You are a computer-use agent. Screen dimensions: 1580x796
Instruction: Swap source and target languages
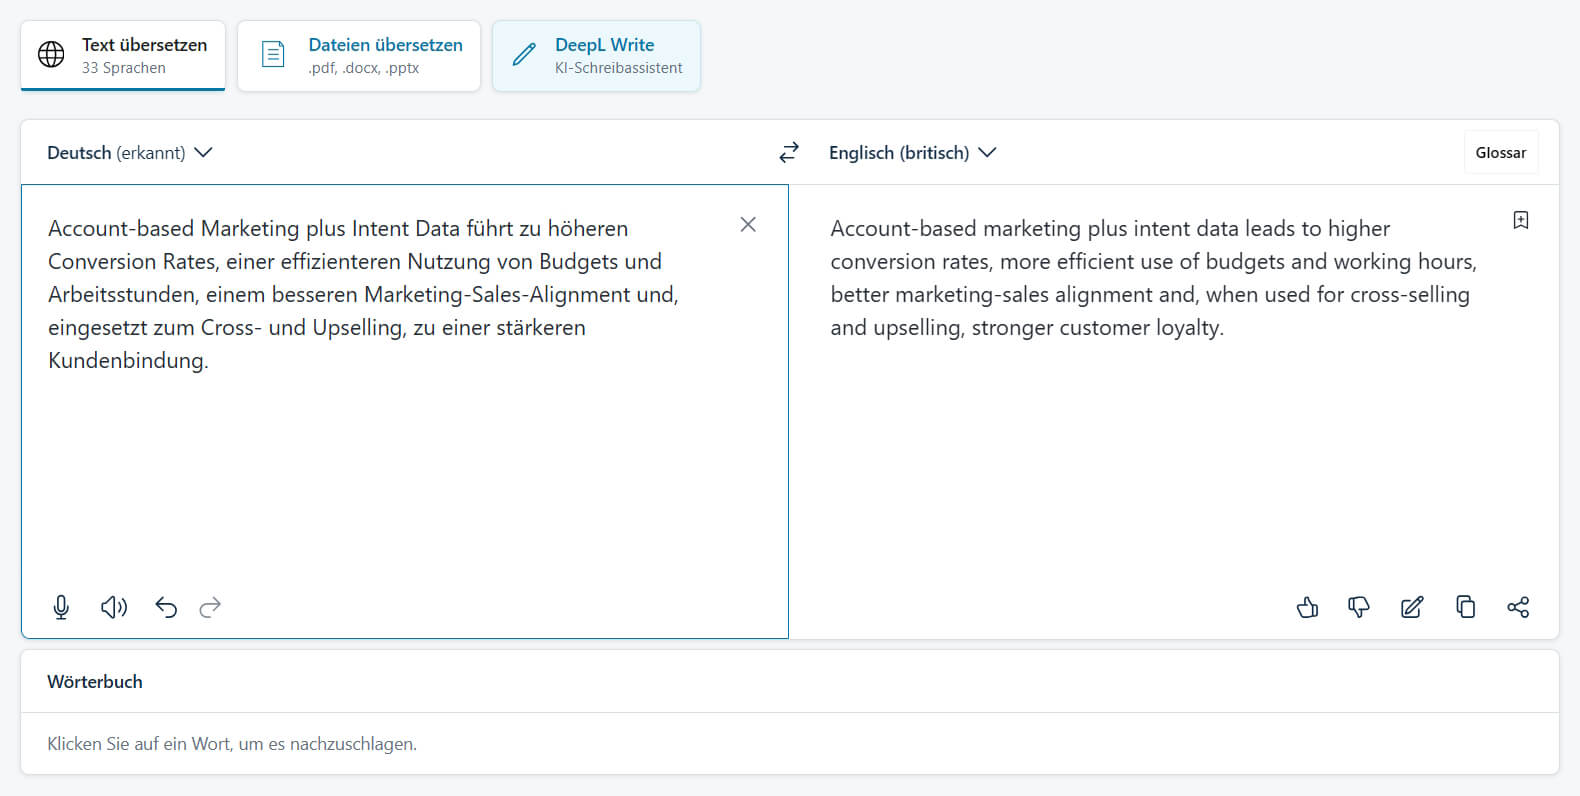click(789, 152)
